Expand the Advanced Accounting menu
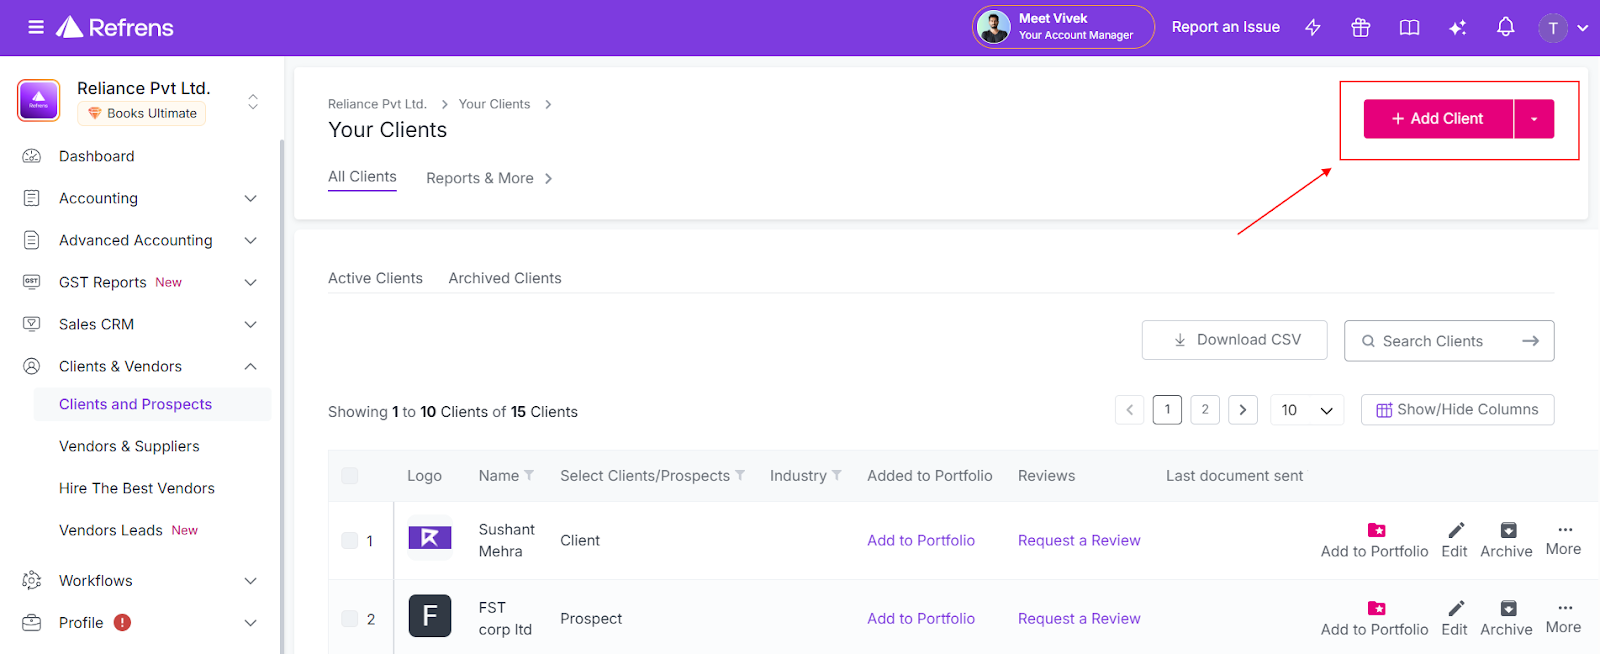This screenshot has height=654, width=1600. [x=251, y=240]
